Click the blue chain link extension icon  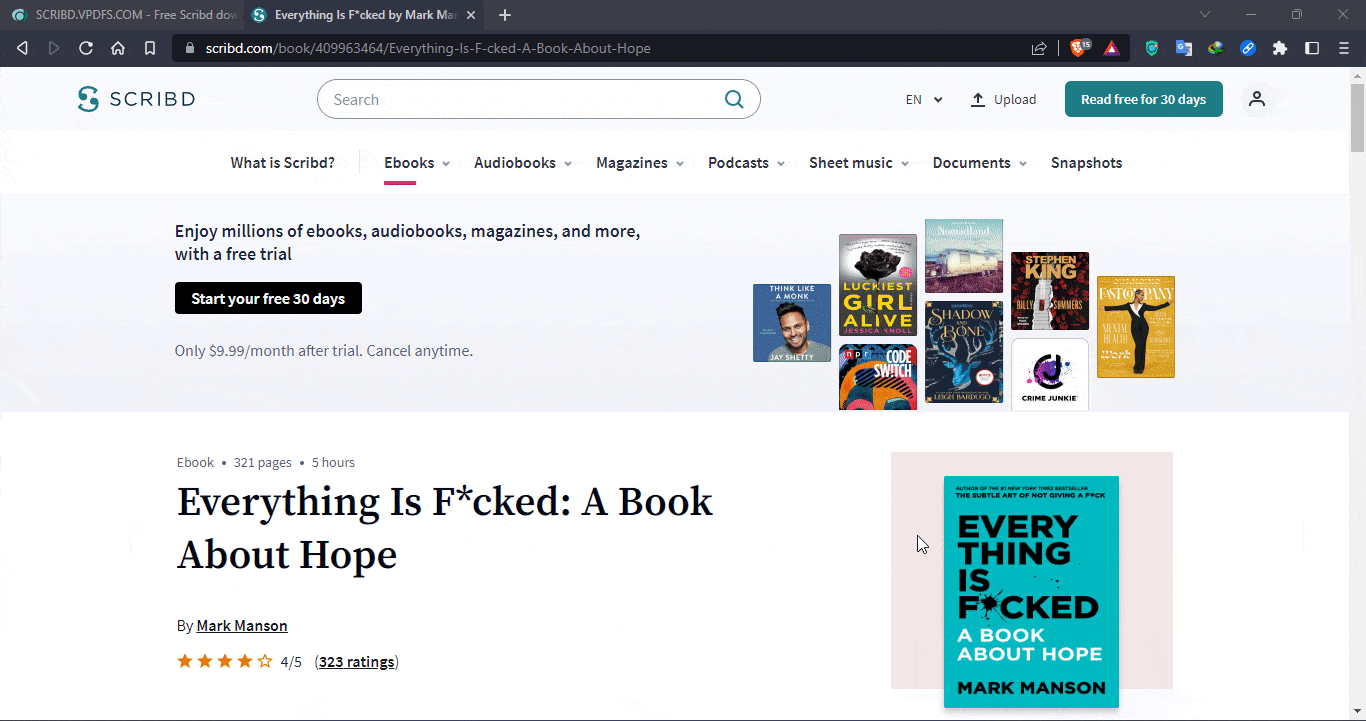1248,48
